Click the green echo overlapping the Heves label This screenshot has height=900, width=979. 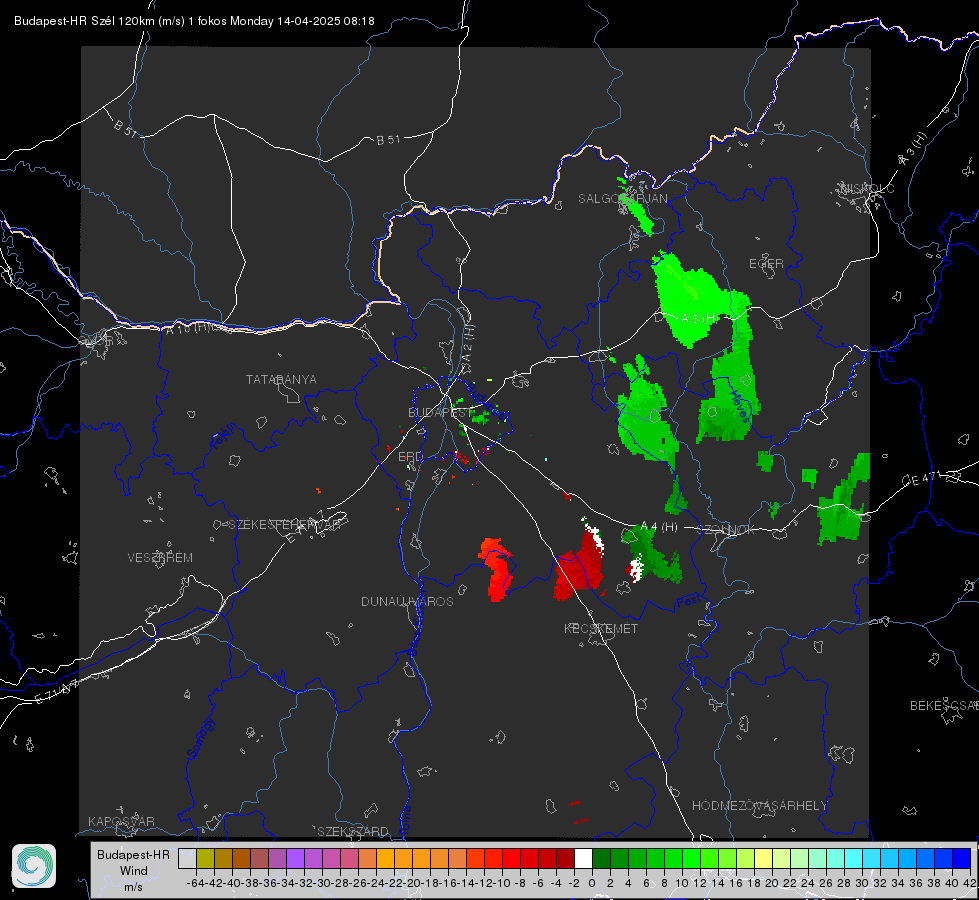click(731, 393)
